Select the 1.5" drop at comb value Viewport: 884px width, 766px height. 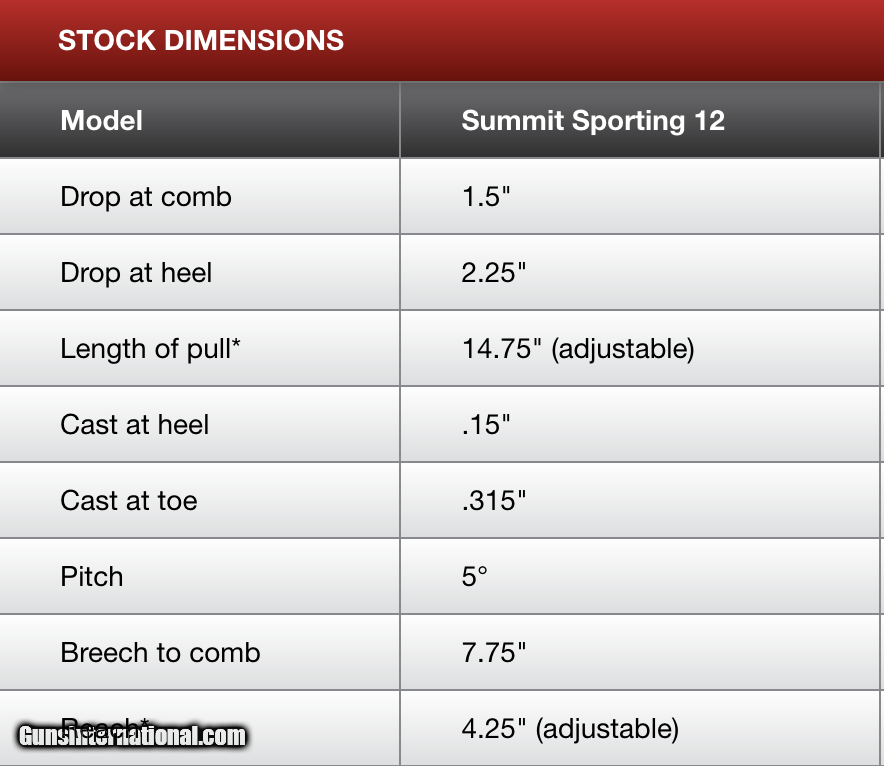click(x=486, y=197)
